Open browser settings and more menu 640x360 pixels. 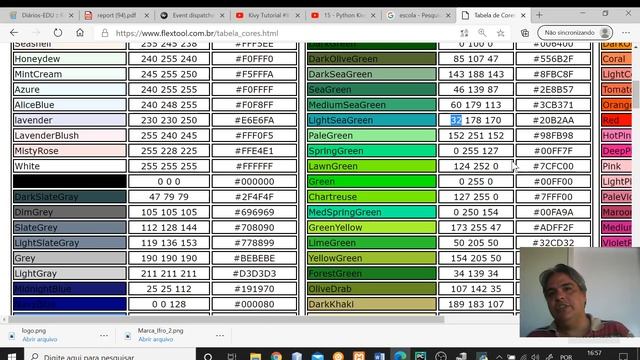click(626, 33)
